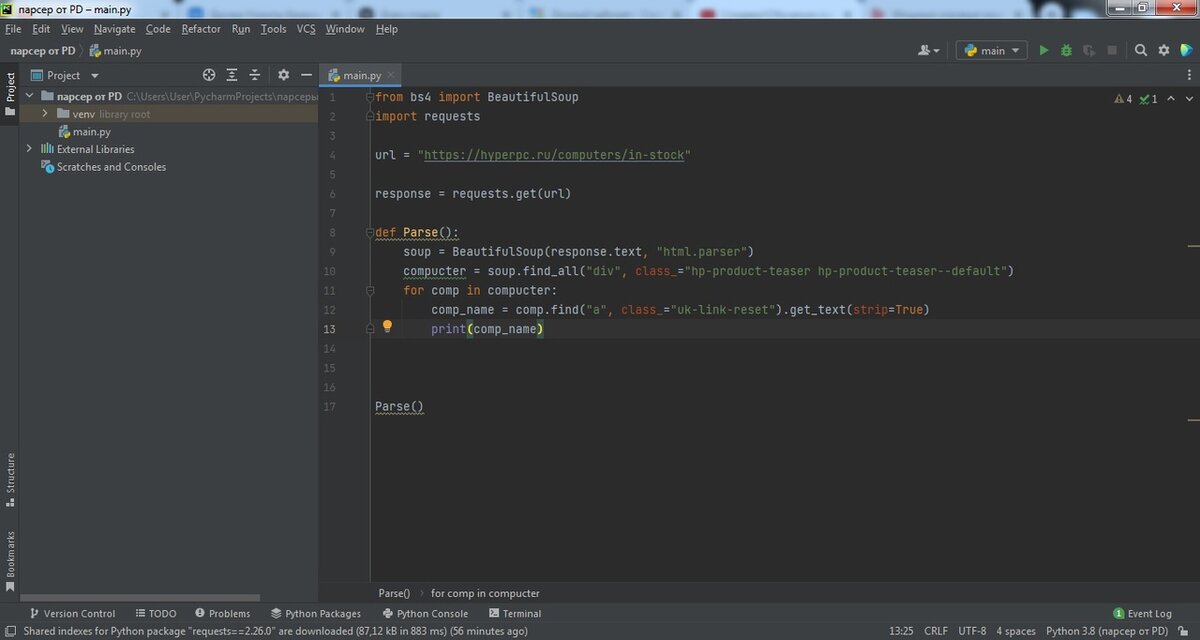Open the Run menu
Image resolution: width=1200 pixels, height=640 pixels.
click(x=241, y=29)
